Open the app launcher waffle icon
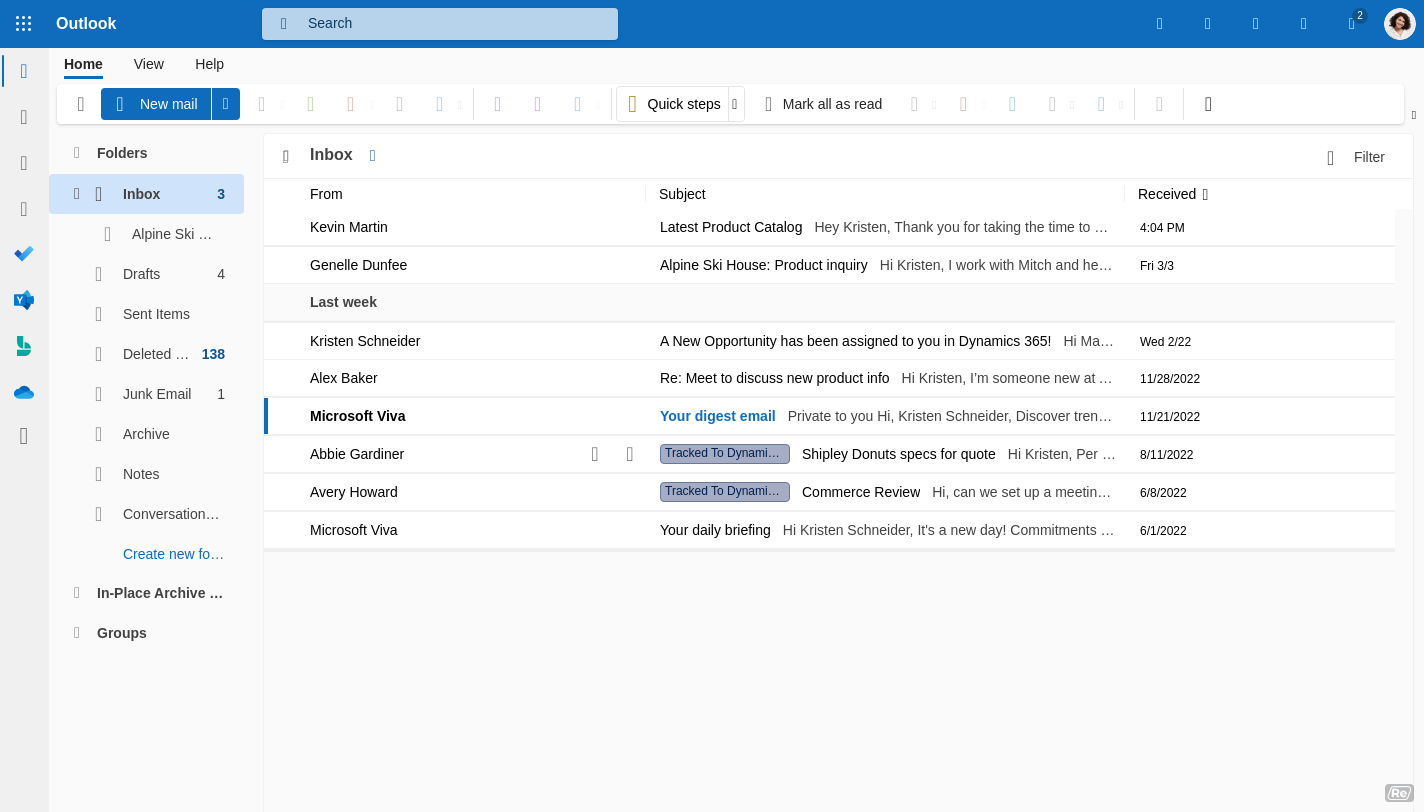This screenshot has width=1424, height=812. pyautogui.click(x=23, y=23)
